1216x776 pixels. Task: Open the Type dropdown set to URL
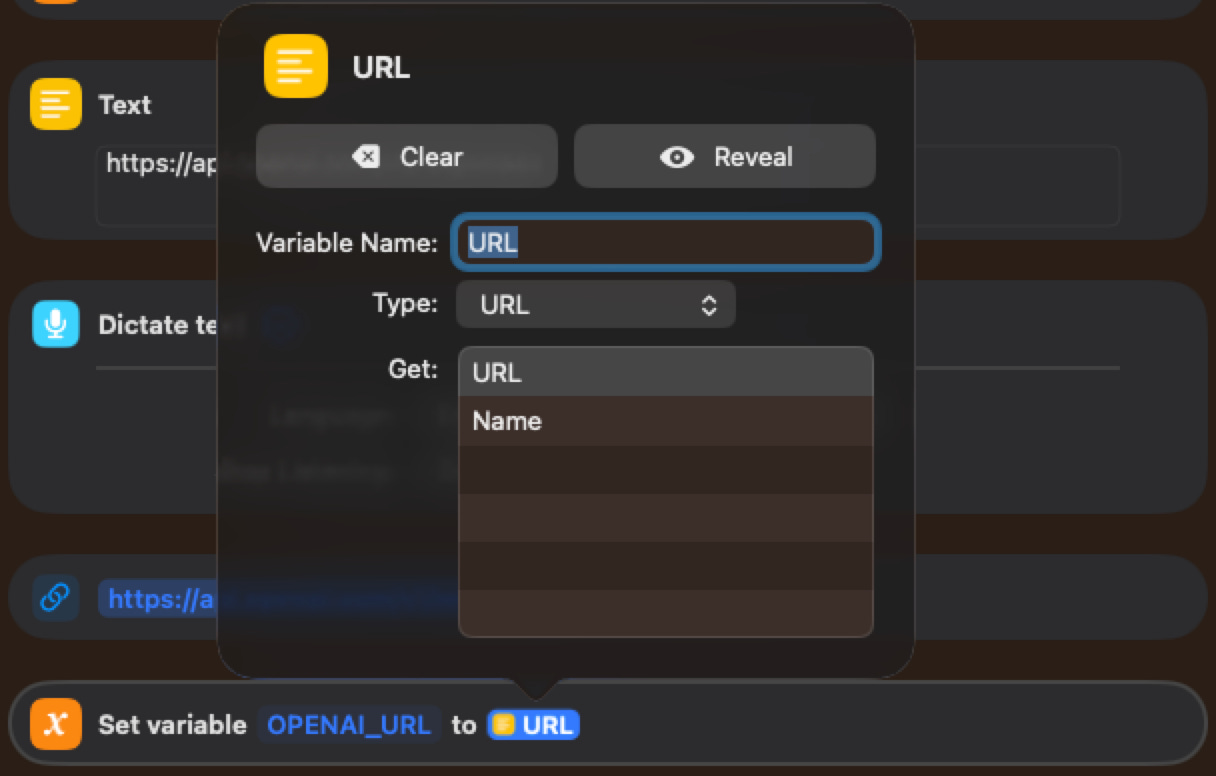click(x=596, y=304)
